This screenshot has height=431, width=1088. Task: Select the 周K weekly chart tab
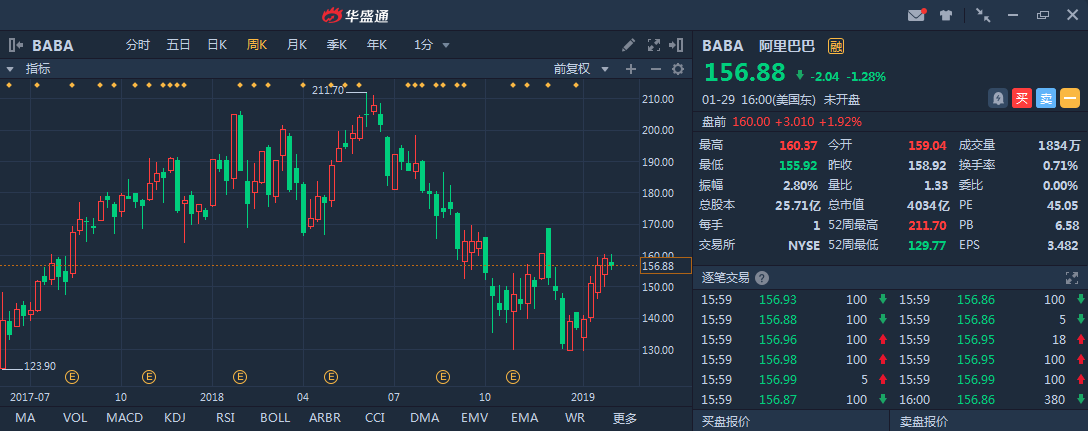(257, 45)
